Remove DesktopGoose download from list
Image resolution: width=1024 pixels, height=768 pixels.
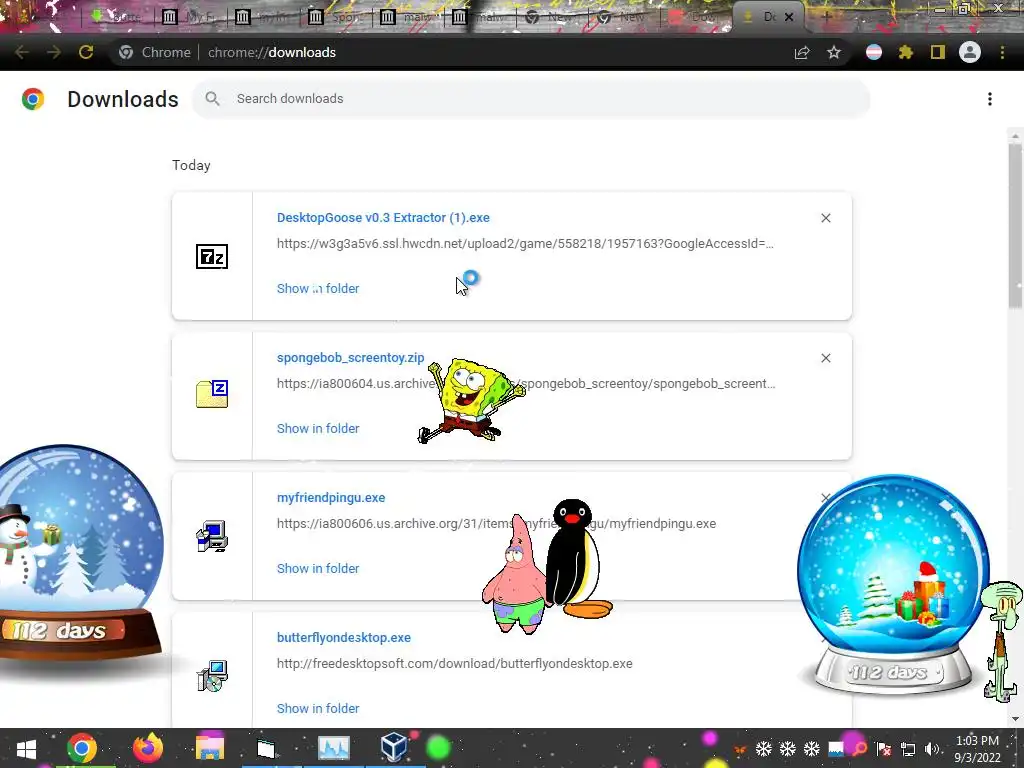[x=826, y=218]
